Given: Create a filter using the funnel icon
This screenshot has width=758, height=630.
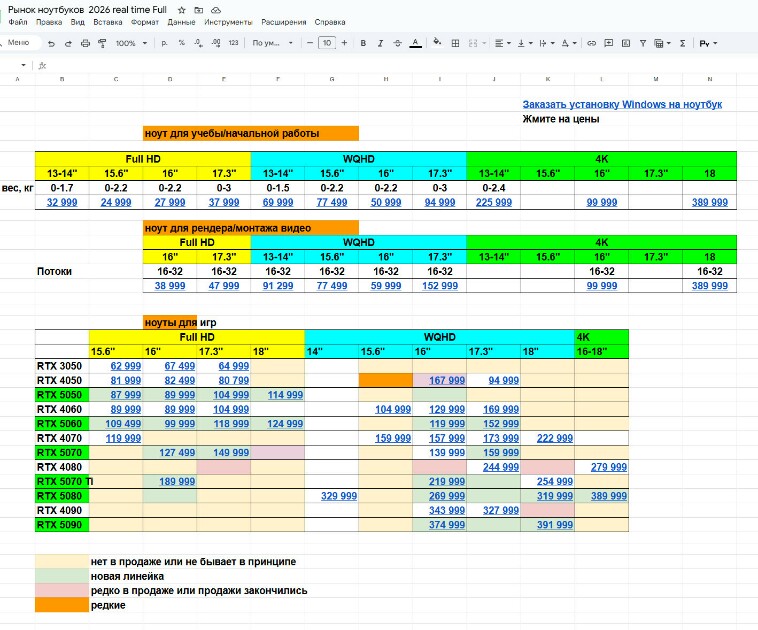Looking at the screenshot, I should click(643, 44).
